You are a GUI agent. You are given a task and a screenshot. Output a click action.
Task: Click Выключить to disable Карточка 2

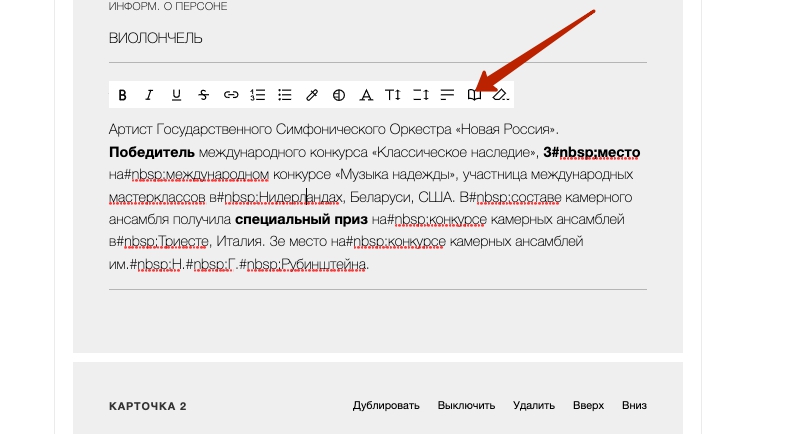[466, 406]
